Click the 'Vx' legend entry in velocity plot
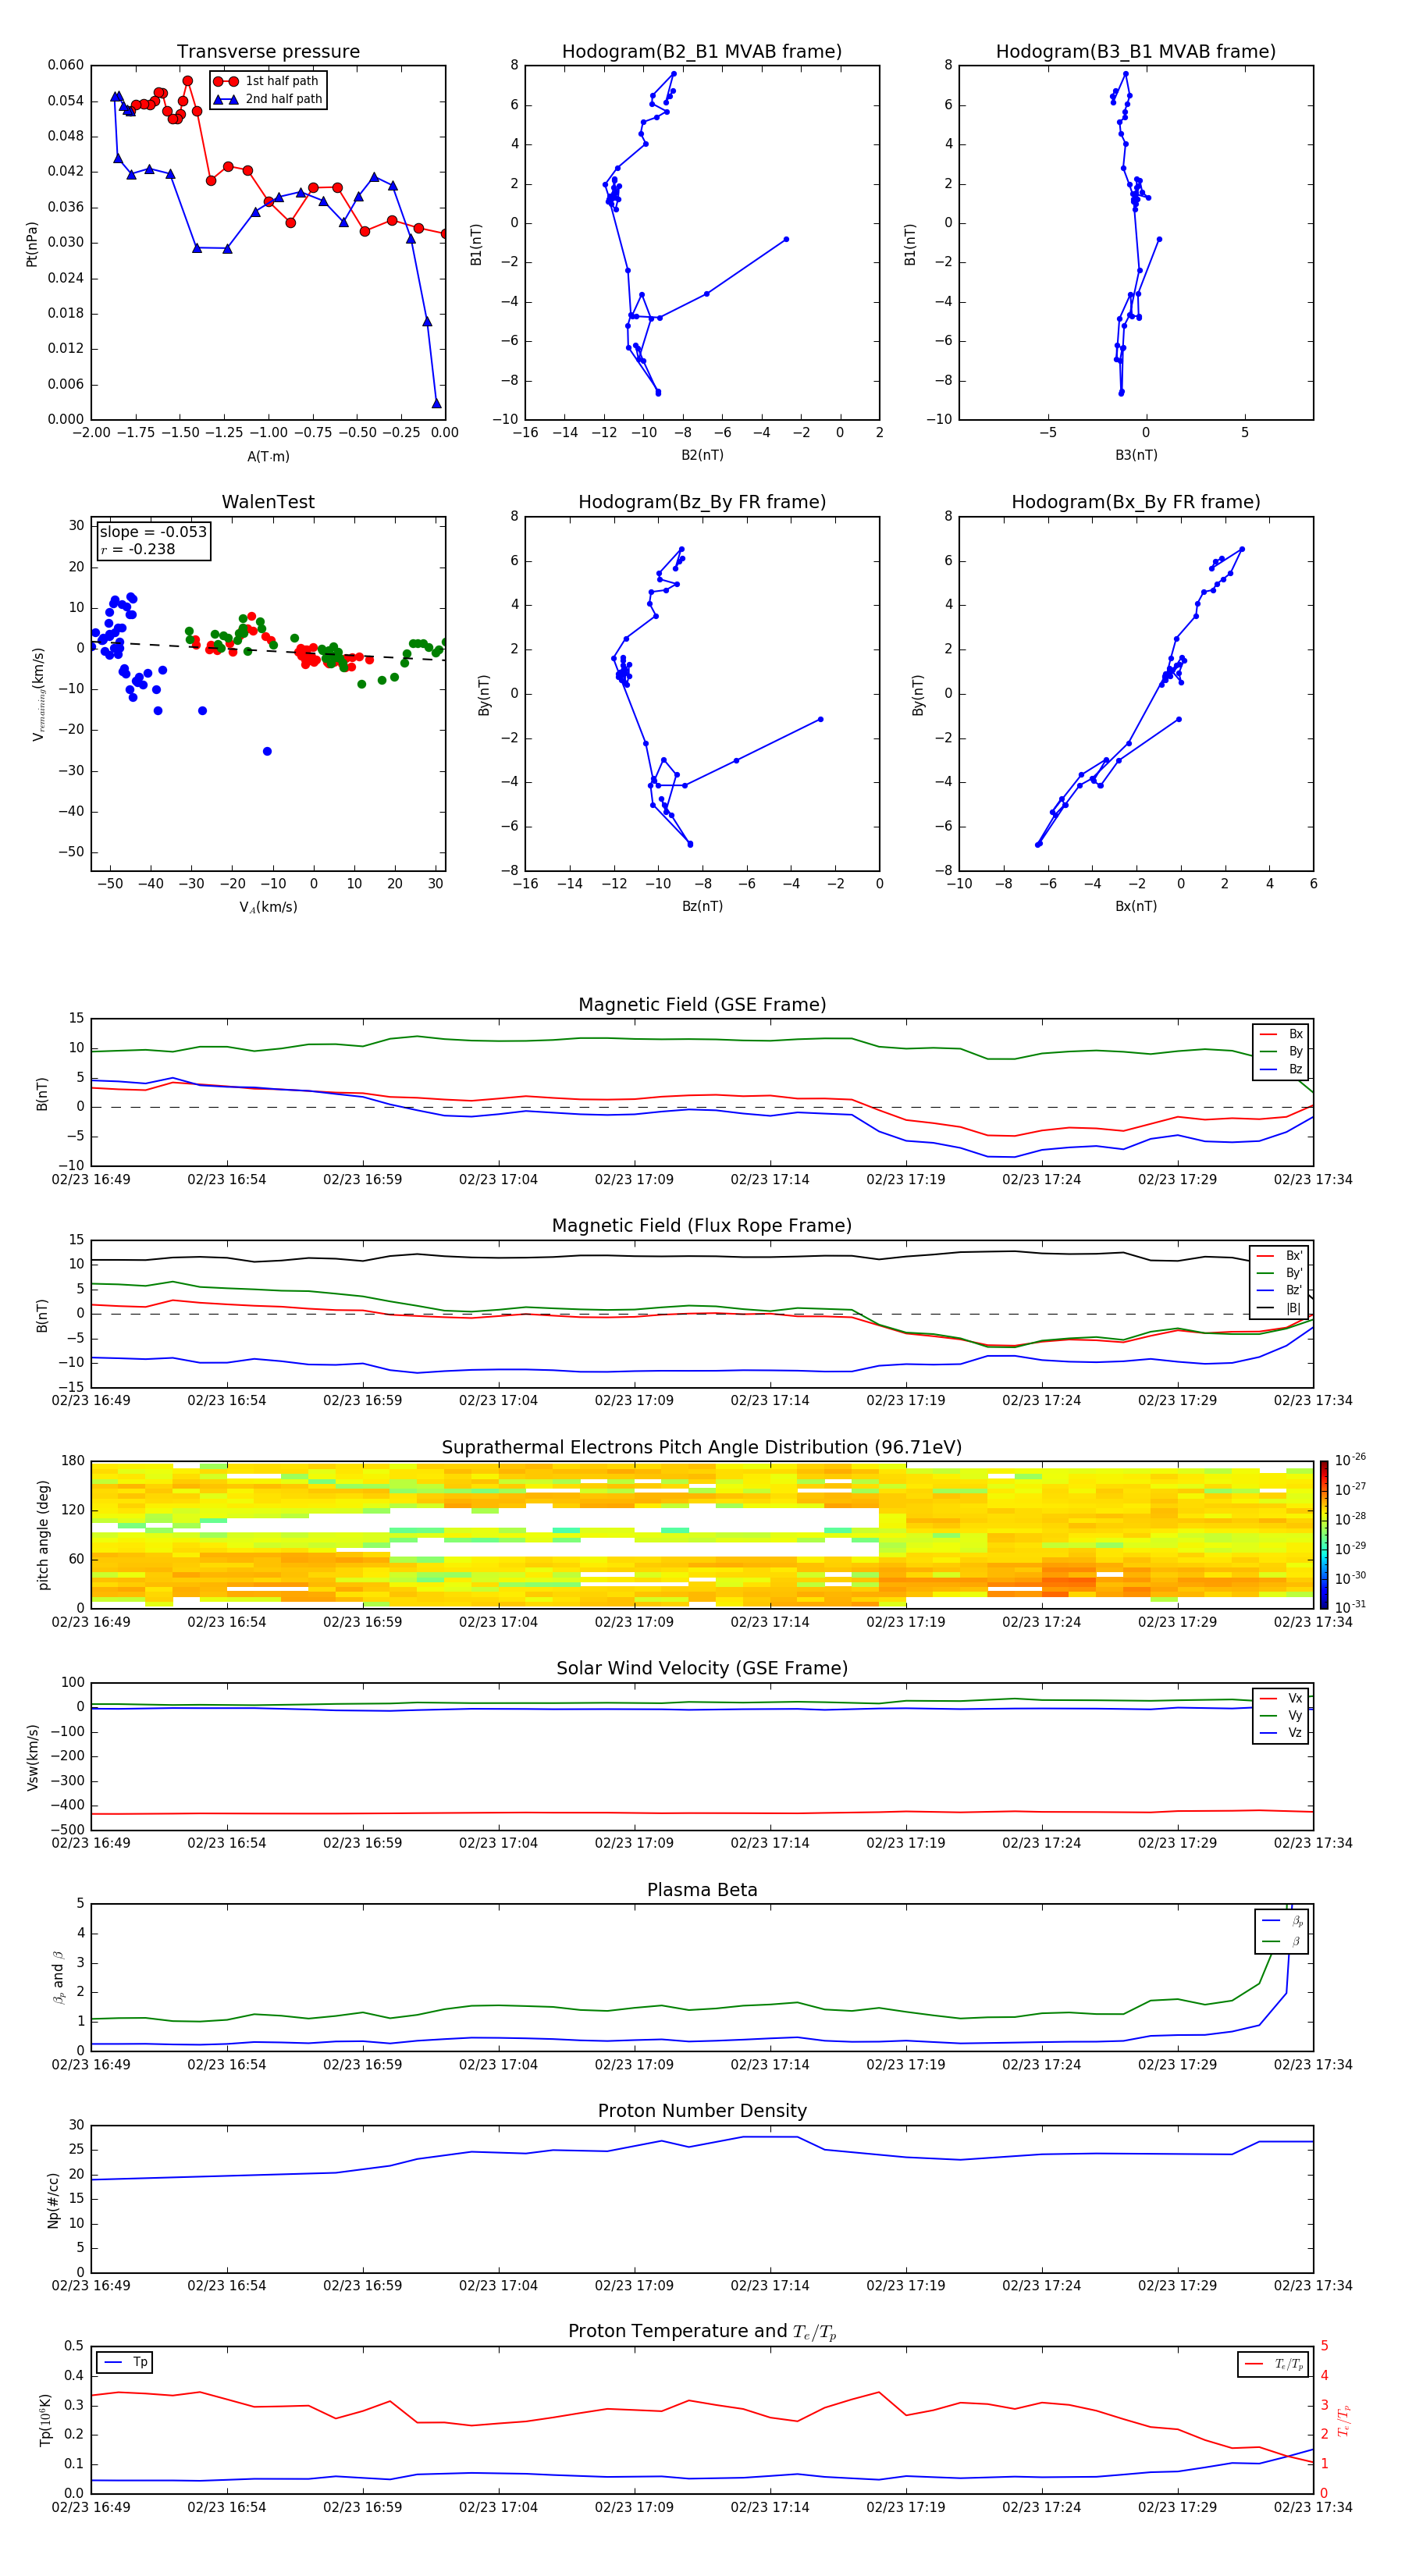 [1281, 1698]
